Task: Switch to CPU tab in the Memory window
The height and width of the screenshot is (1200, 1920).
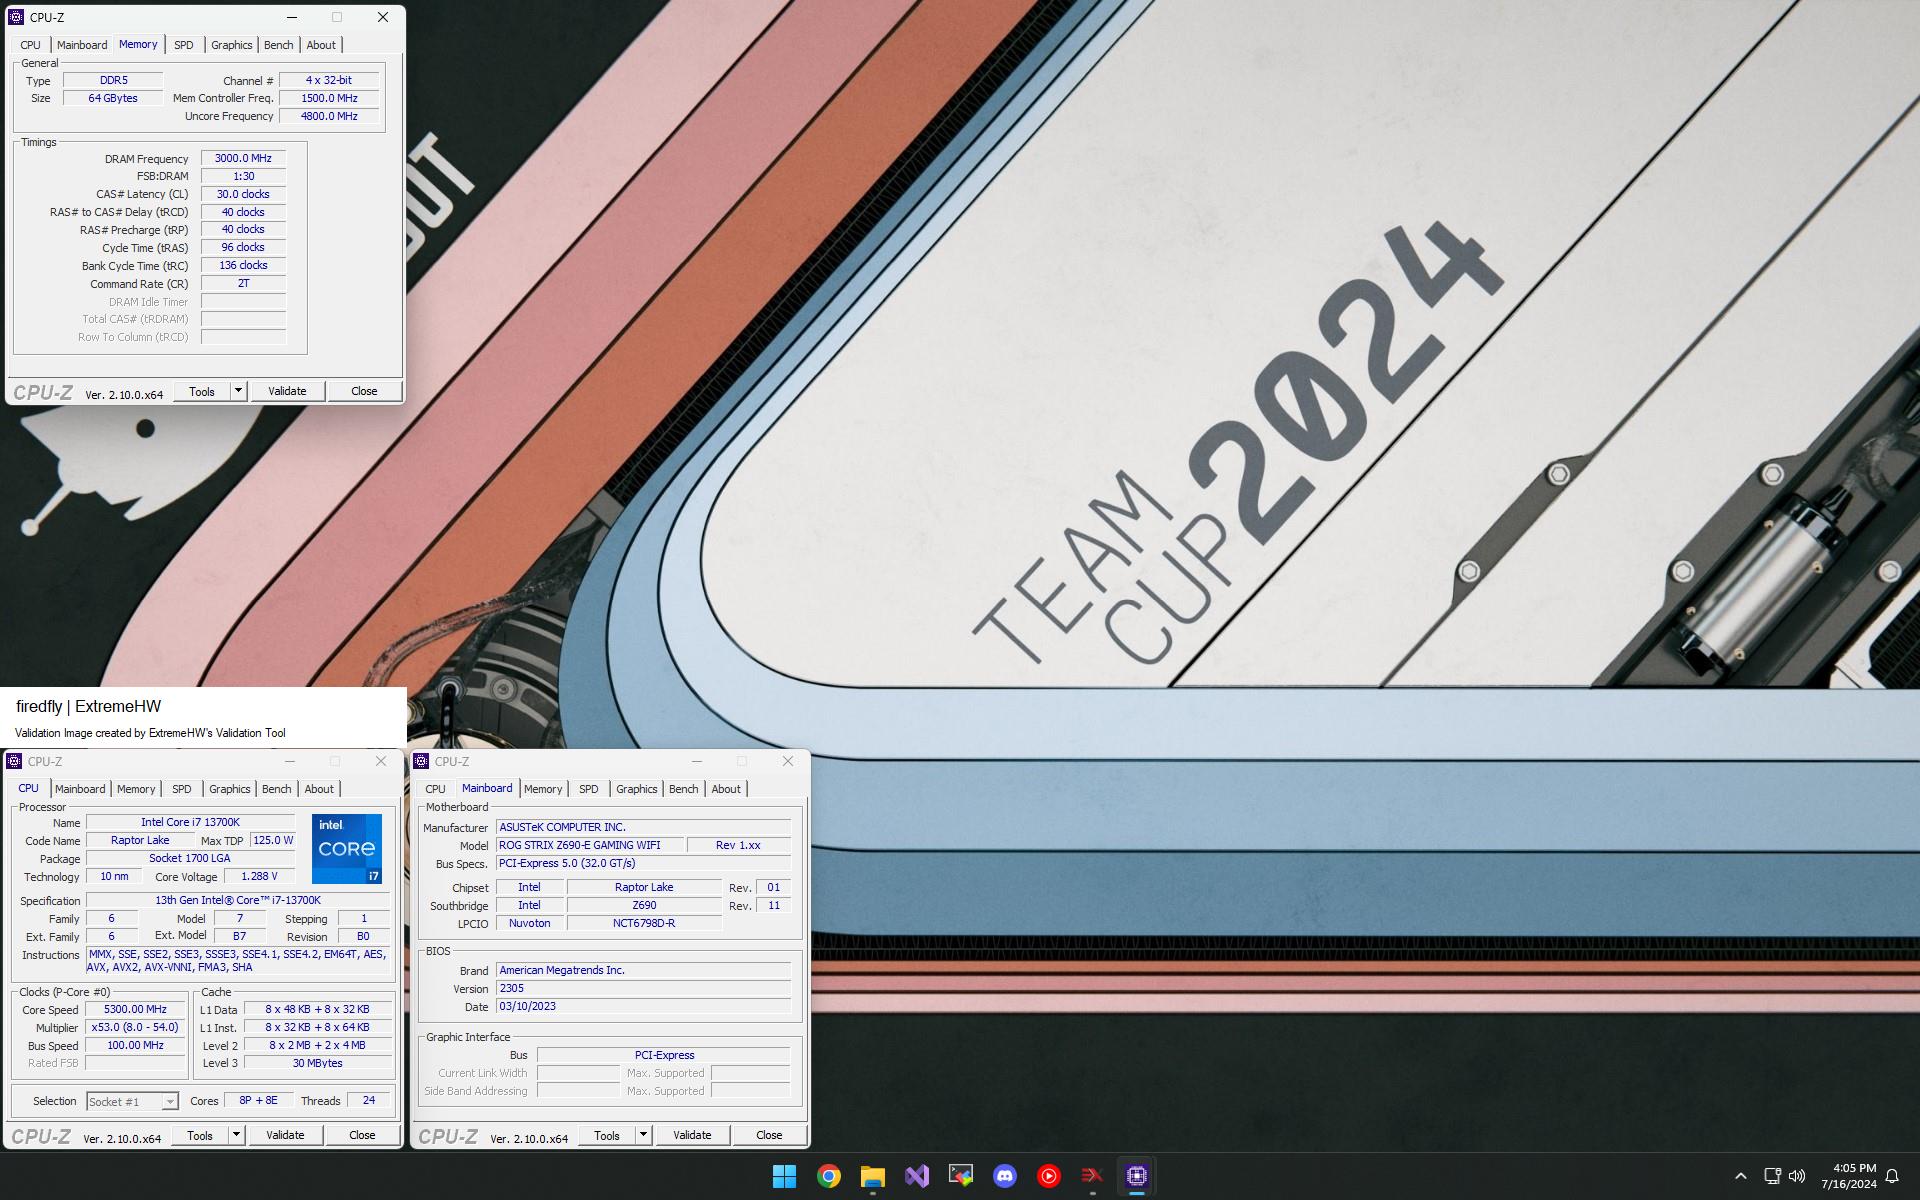Action: [31, 45]
